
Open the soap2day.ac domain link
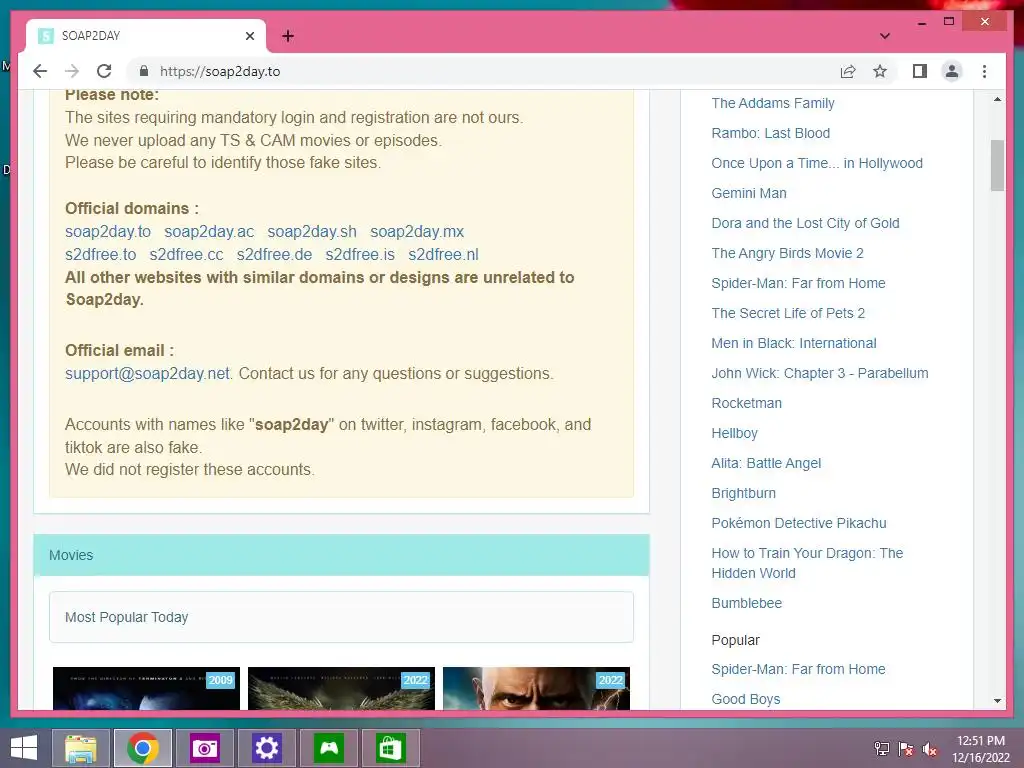coord(209,232)
